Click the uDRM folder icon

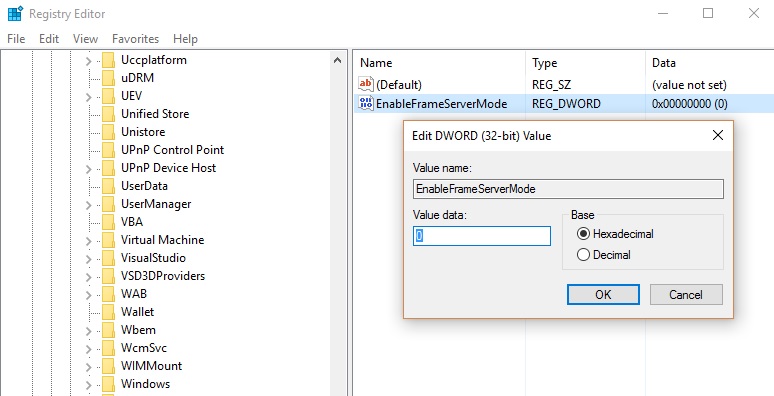point(109,78)
